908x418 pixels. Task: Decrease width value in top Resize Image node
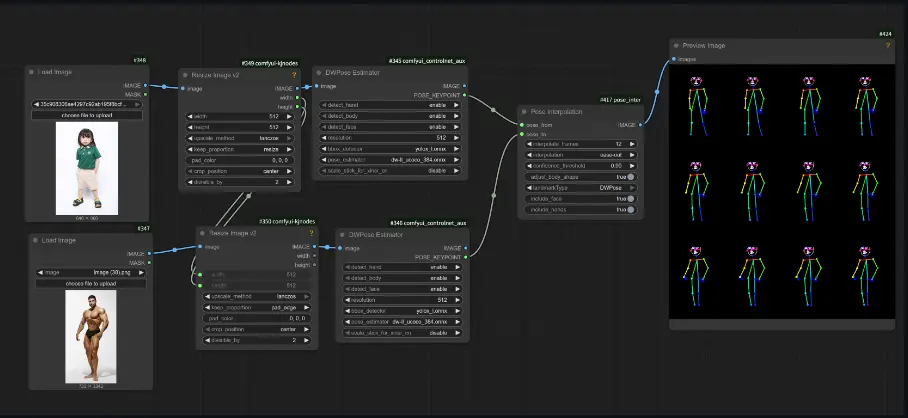pyautogui.click(x=187, y=116)
